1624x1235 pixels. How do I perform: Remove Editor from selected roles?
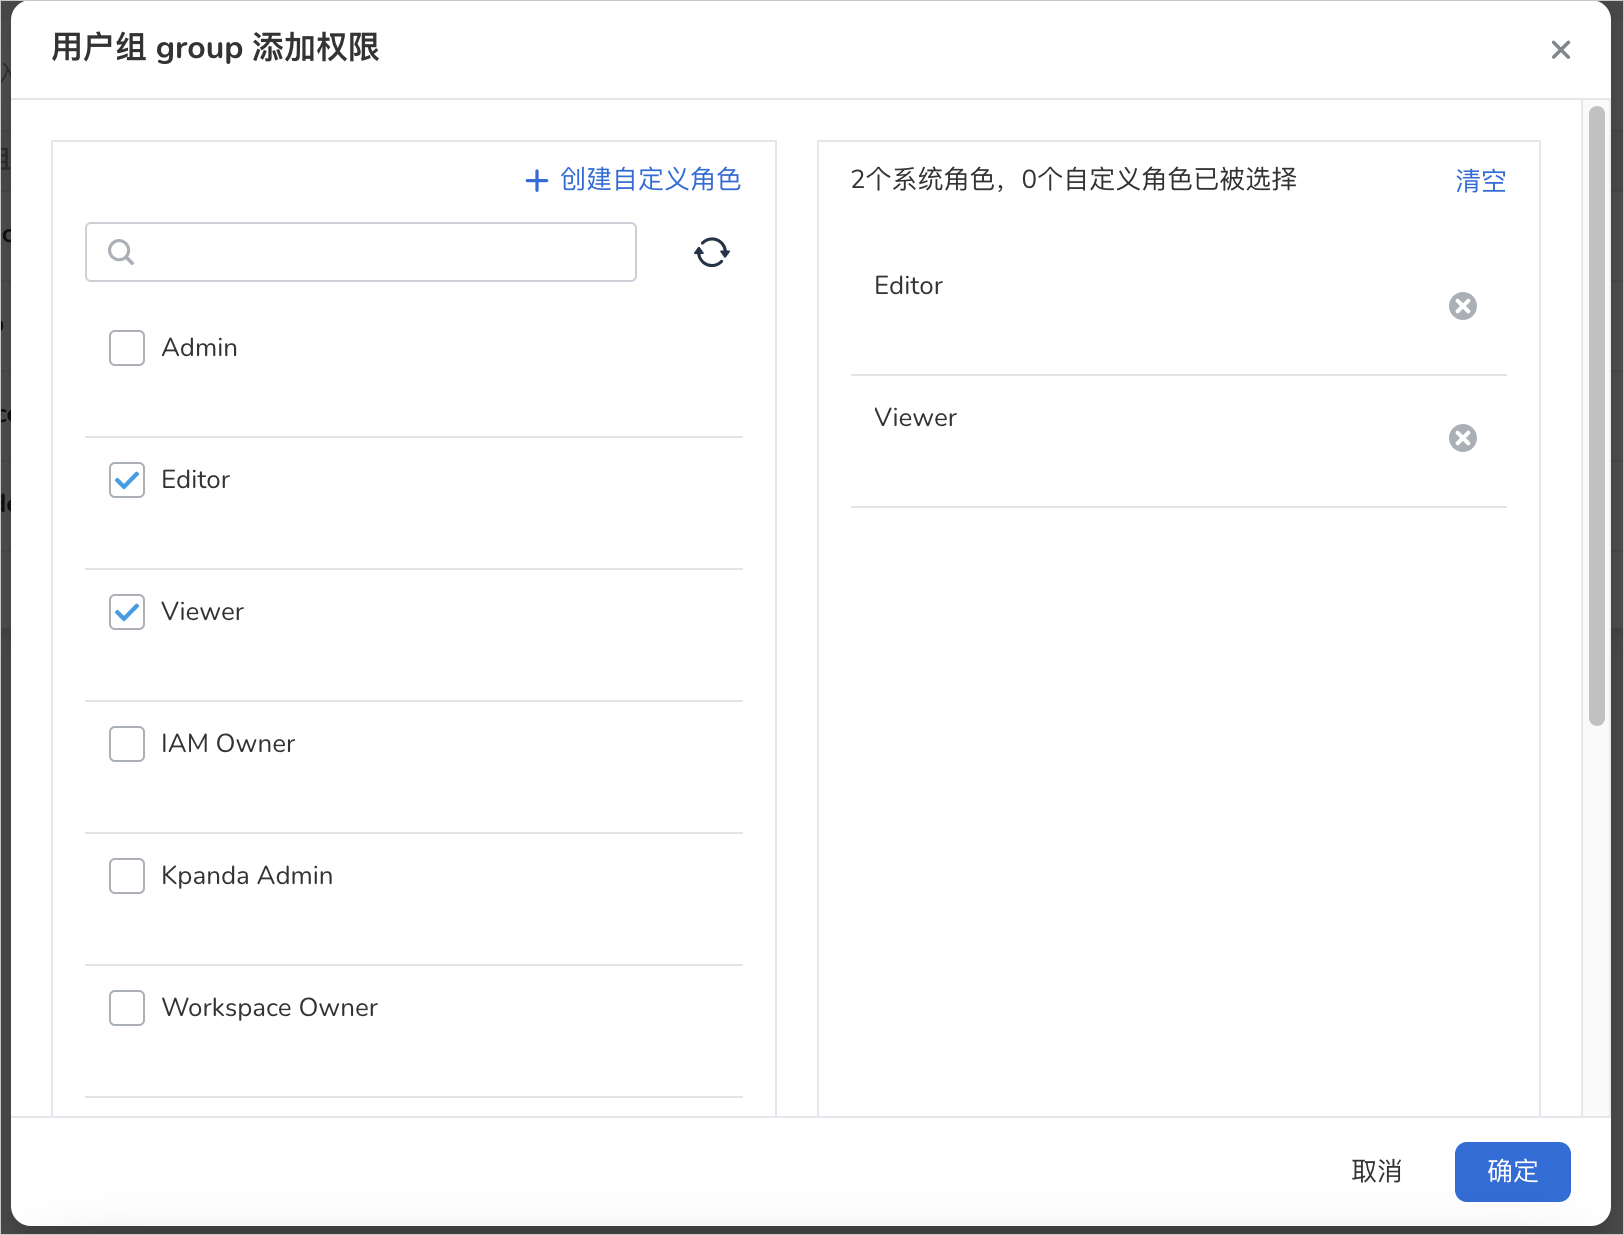1463,306
